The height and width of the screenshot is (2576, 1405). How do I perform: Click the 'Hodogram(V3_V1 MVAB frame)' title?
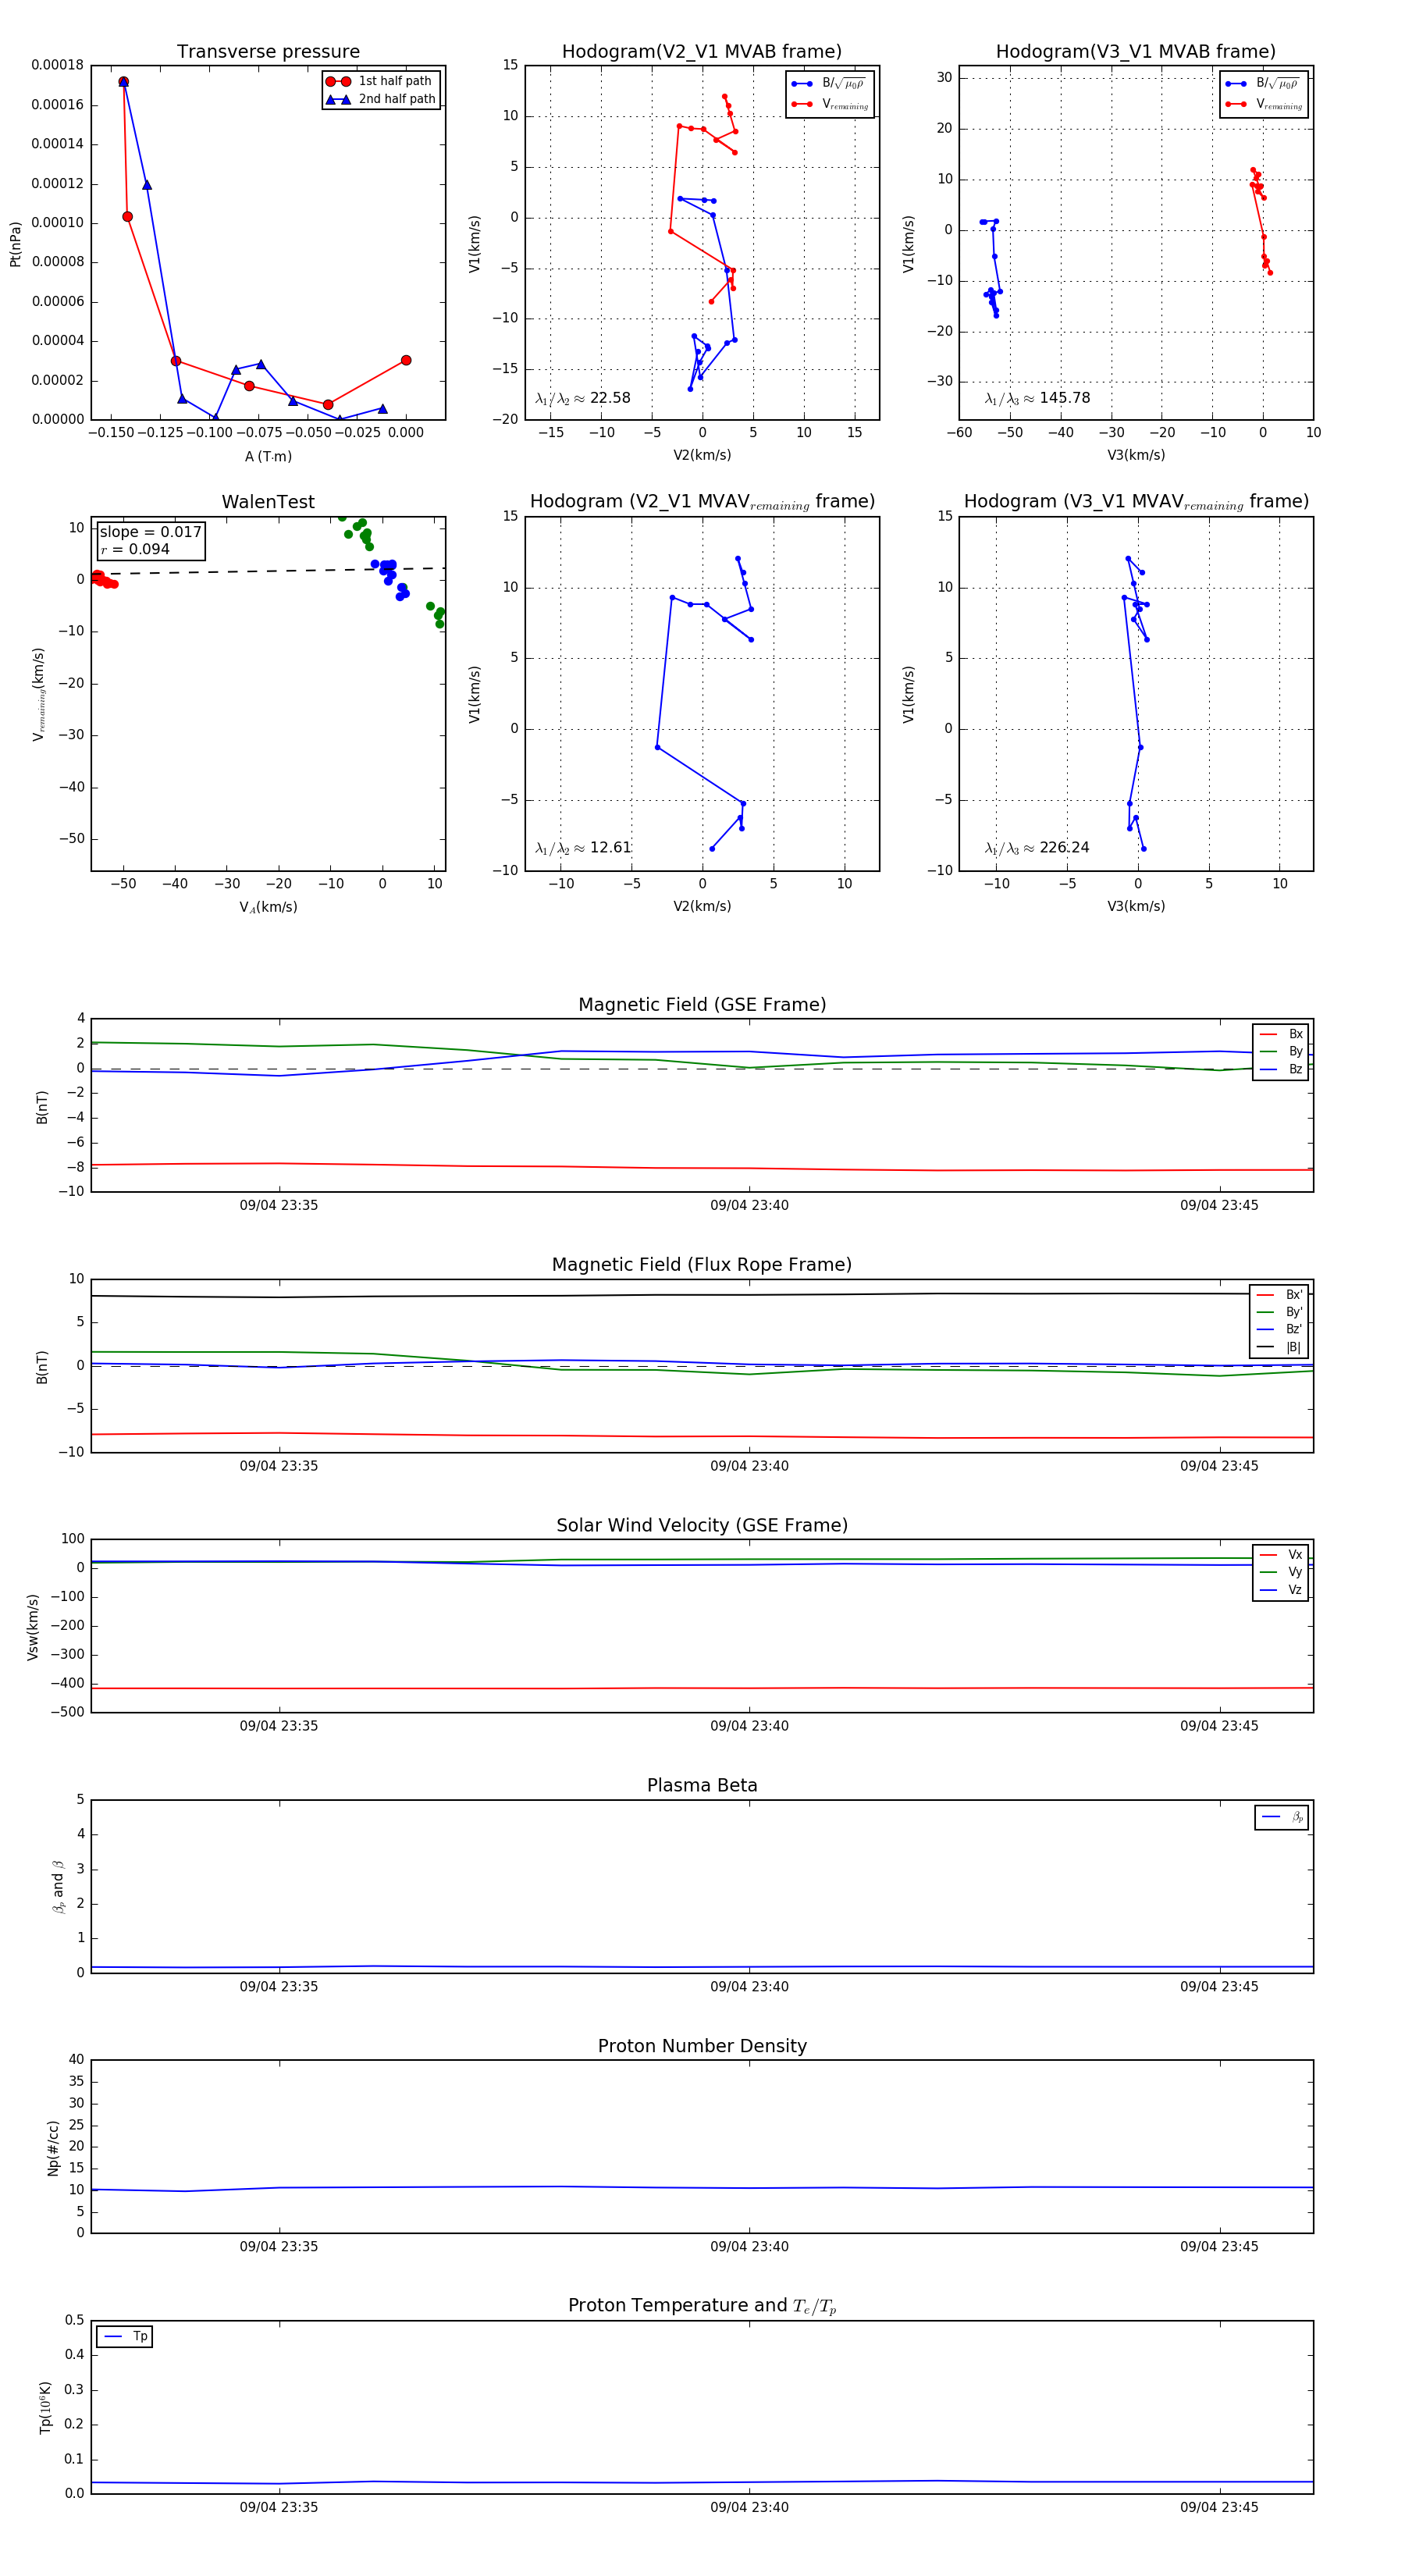[1136, 52]
